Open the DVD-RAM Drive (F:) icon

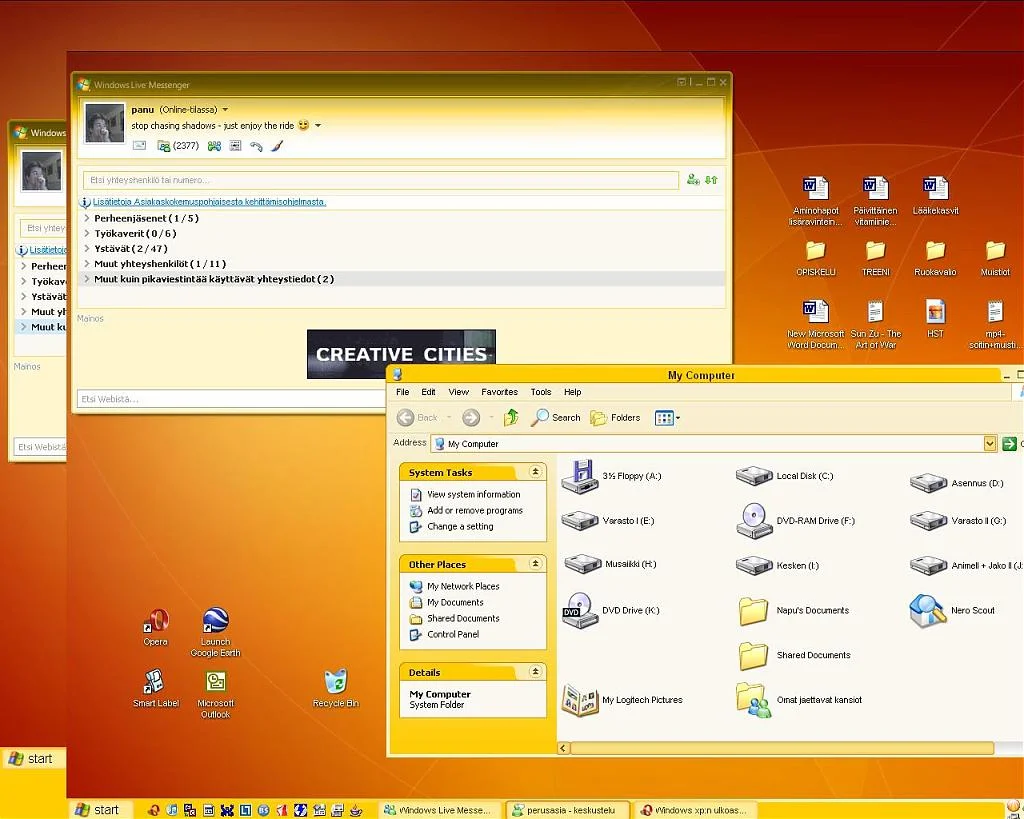coord(755,521)
